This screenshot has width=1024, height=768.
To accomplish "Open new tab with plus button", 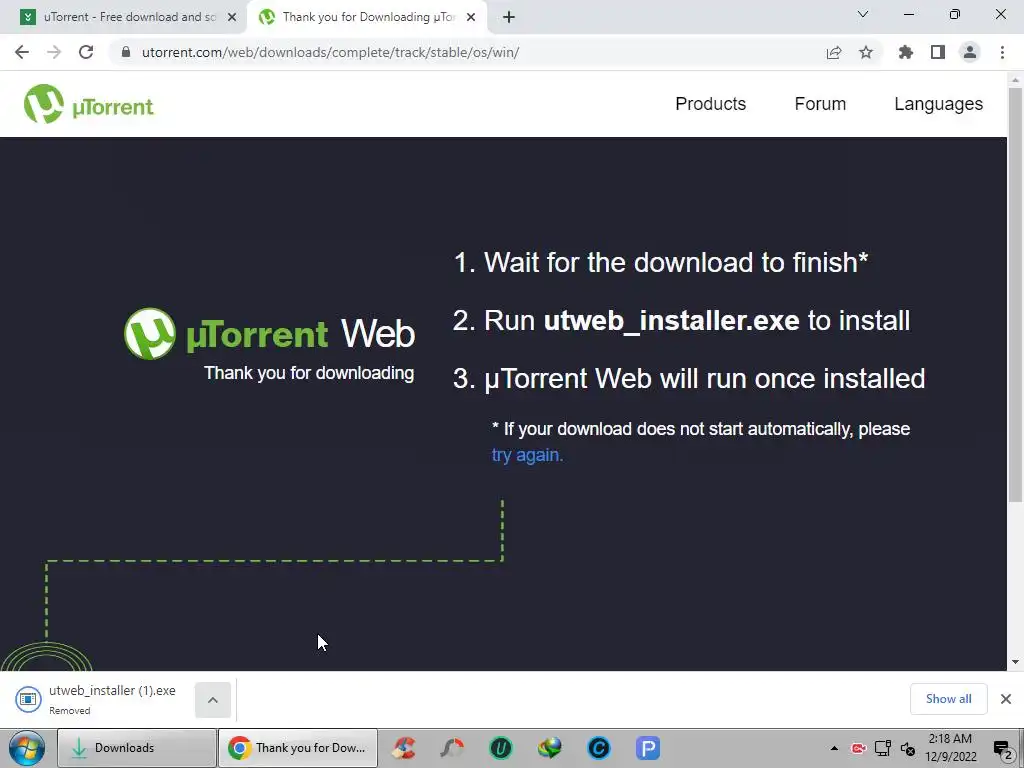I will [x=509, y=17].
